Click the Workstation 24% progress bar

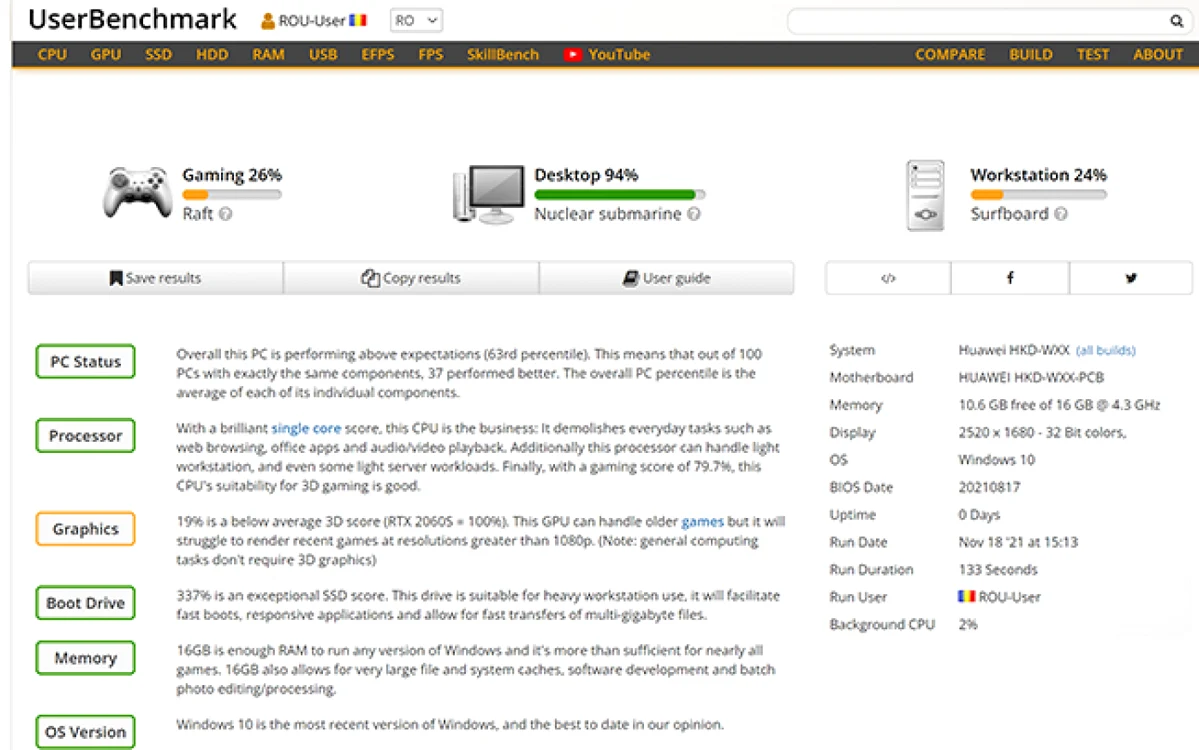click(1038, 195)
